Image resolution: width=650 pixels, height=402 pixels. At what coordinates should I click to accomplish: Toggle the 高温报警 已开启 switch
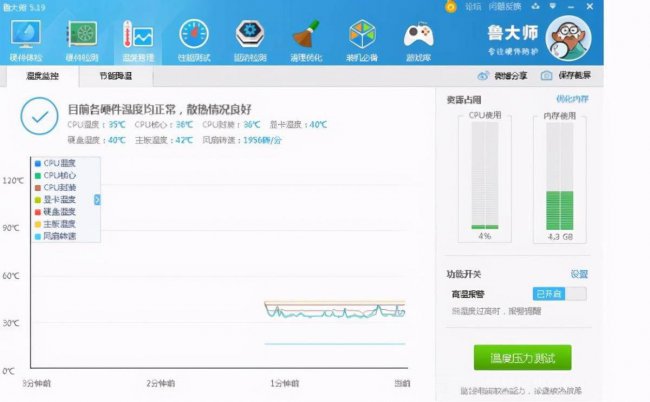pyautogui.click(x=559, y=294)
